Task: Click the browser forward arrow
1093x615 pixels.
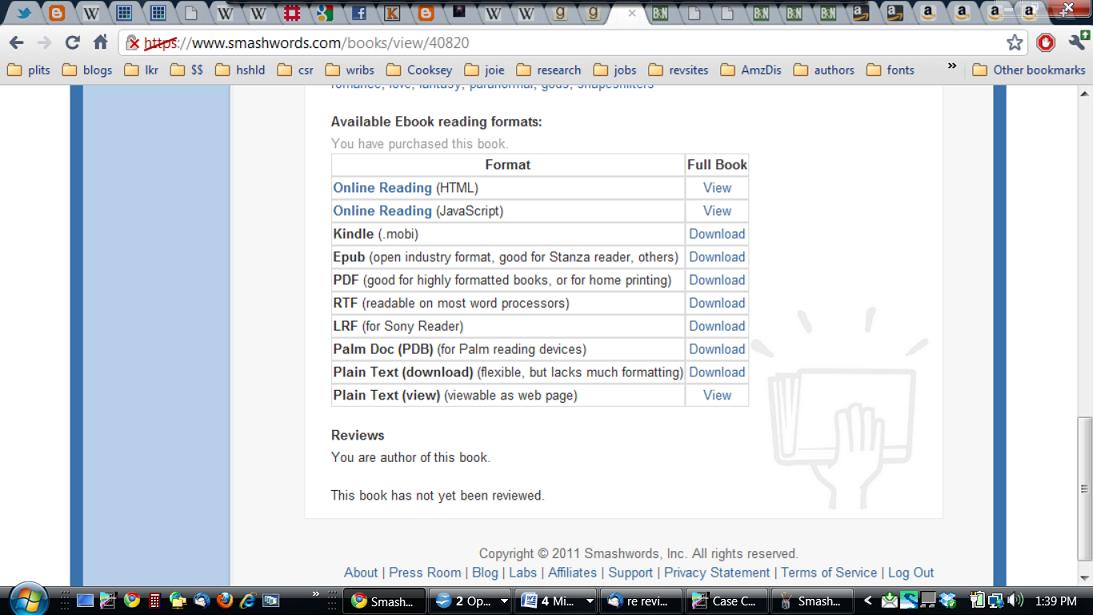Action: point(44,43)
